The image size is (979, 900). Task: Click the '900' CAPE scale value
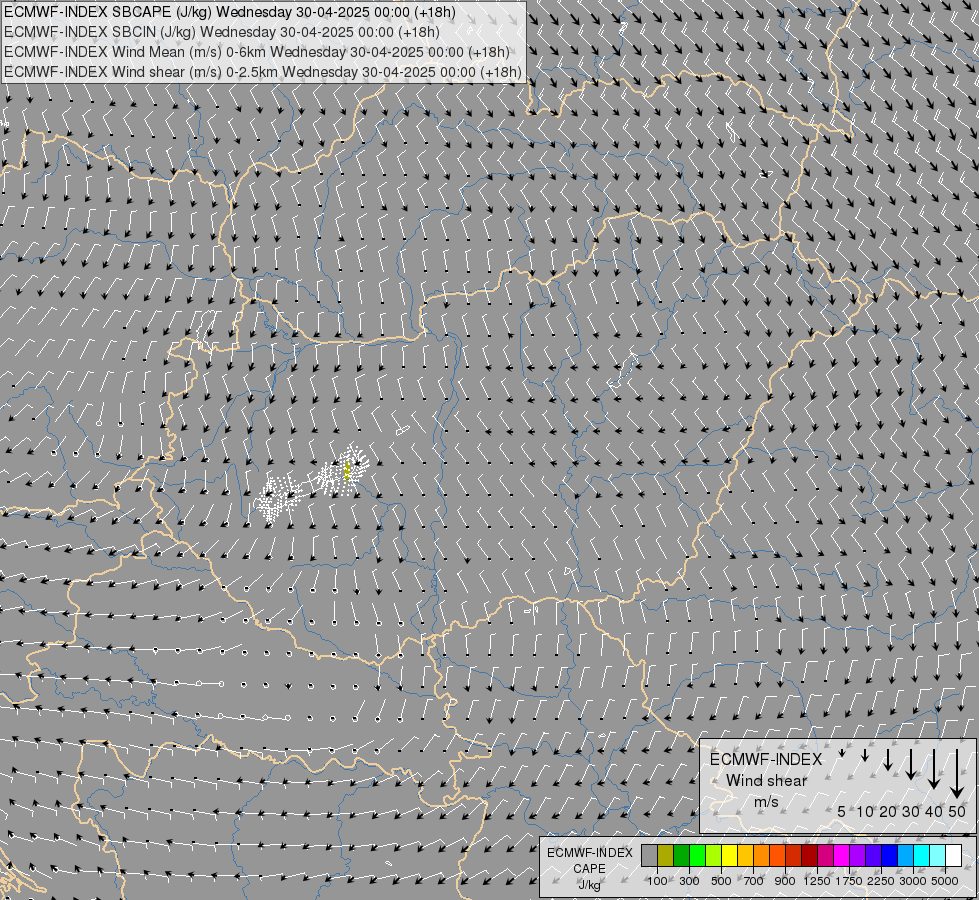[x=785, y=881]
